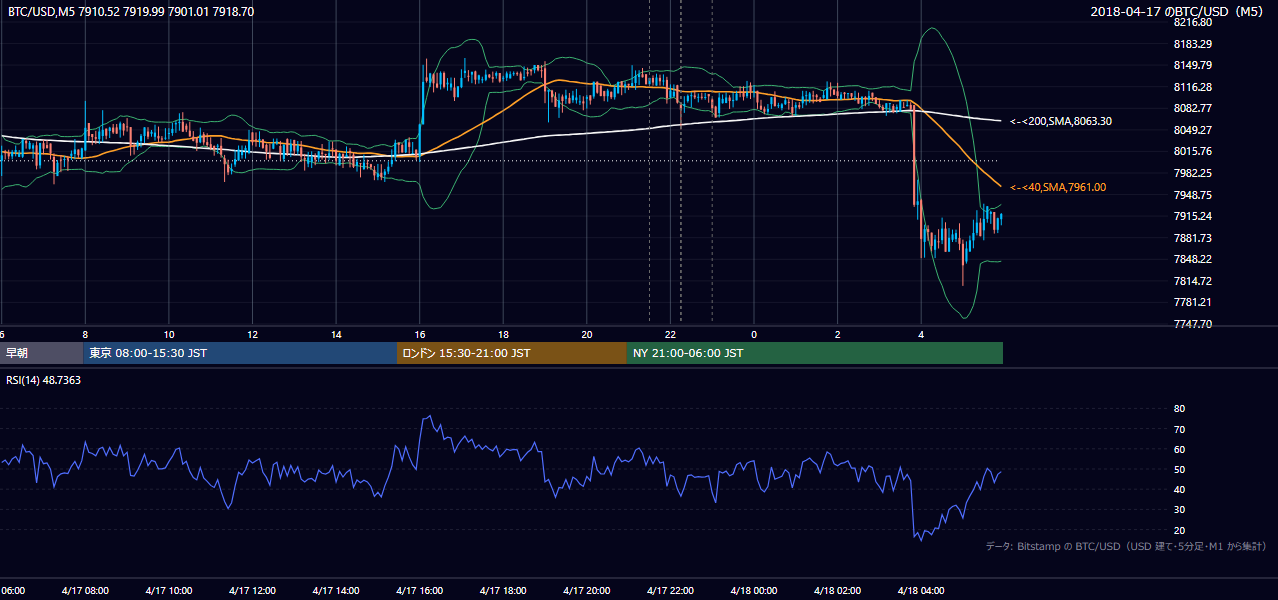1278x600 pixels.
Task: Click price axis value 8183.29
Action: click(1192, 44)
